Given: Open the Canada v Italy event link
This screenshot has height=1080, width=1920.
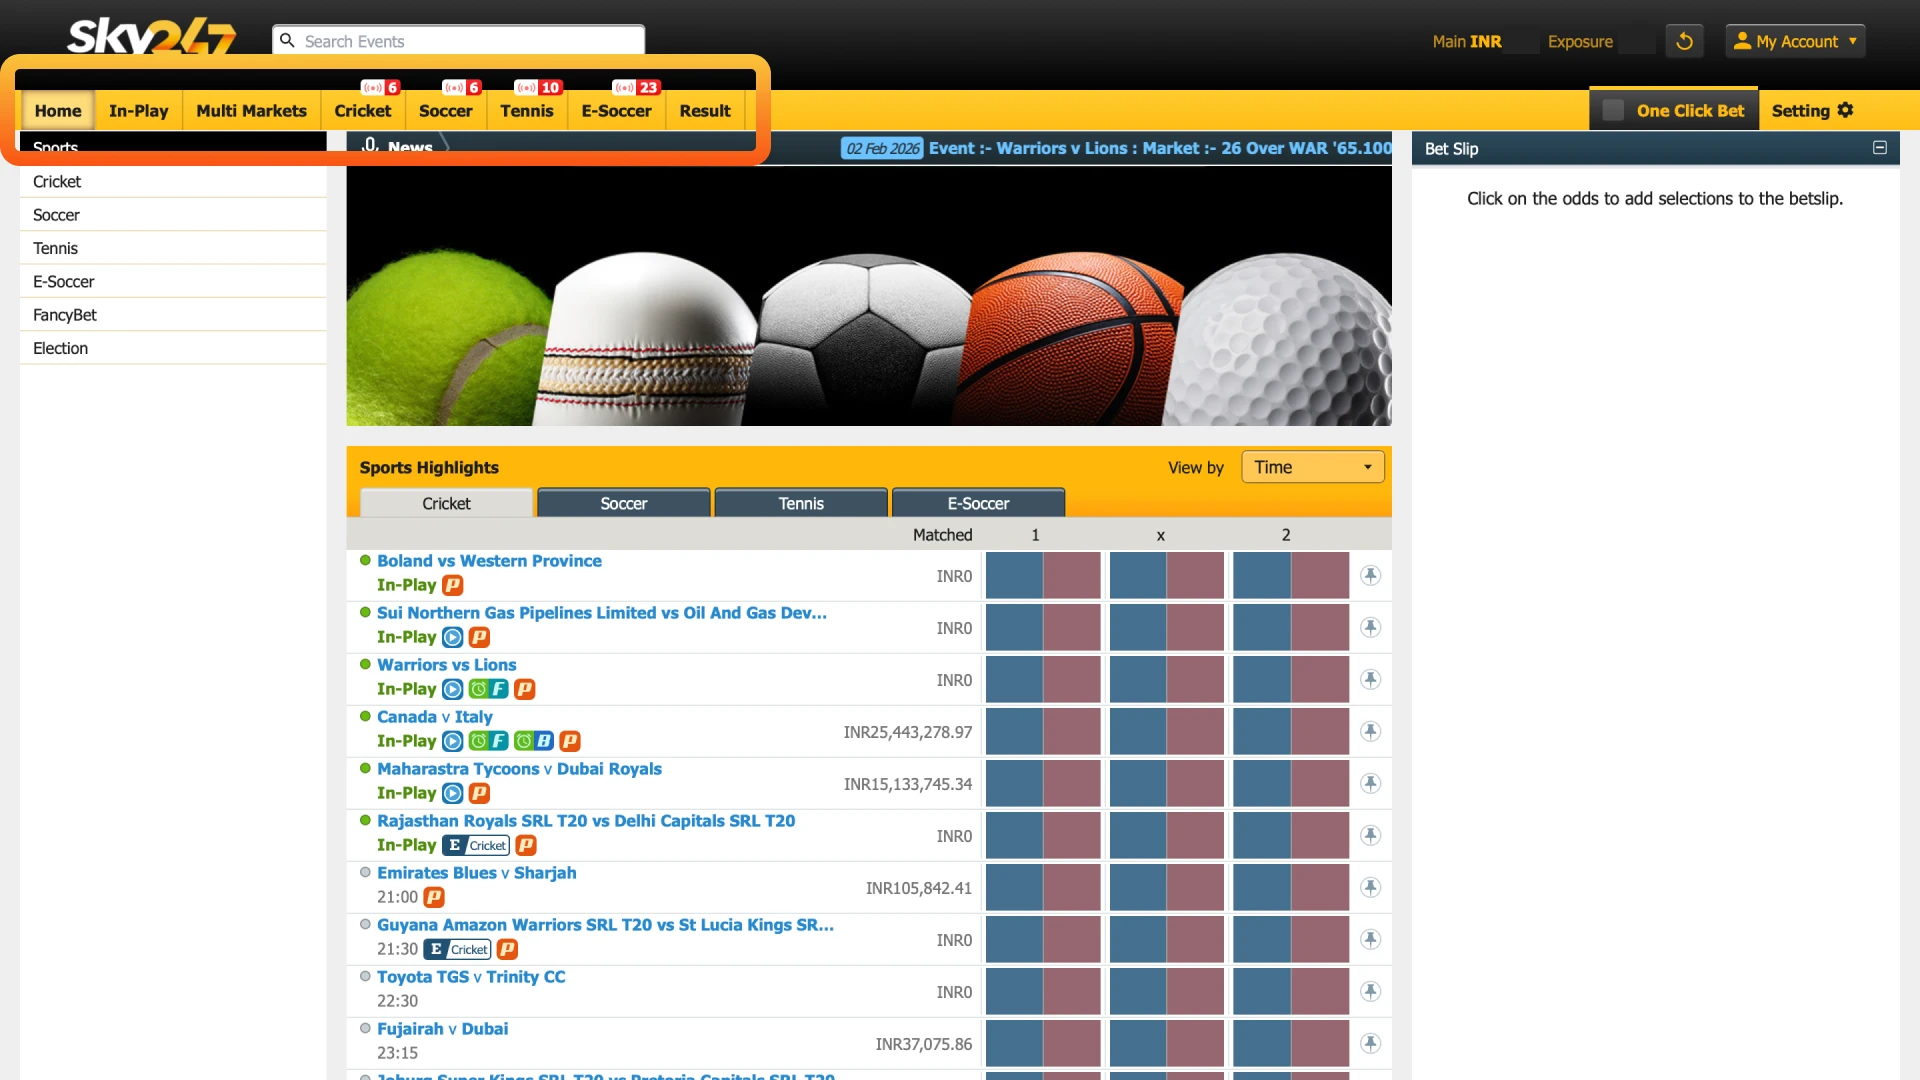Looking at the screenshot, I should click(x=434, y=717).
